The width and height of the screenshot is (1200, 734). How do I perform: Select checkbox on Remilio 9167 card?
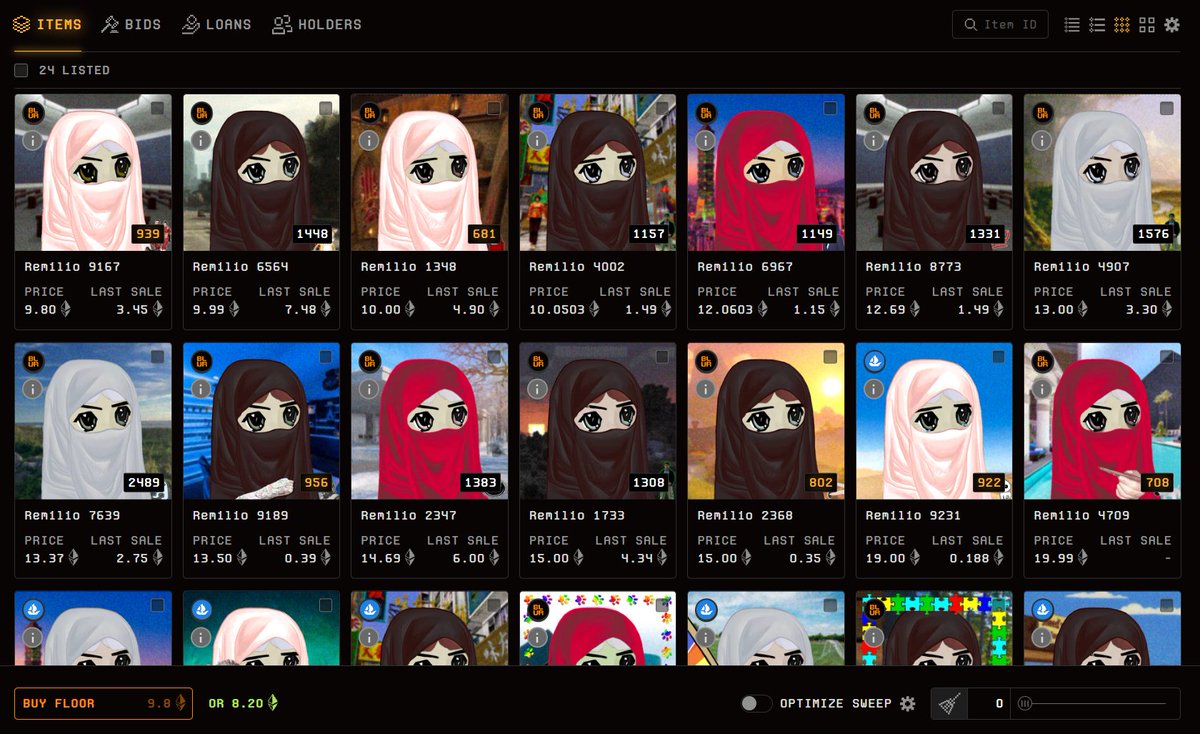(158, 108)
